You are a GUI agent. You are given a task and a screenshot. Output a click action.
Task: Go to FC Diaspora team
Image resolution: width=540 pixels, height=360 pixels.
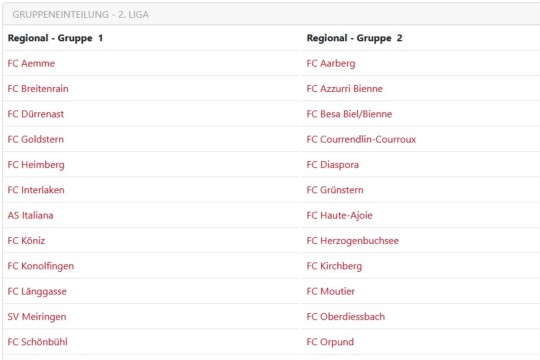333,165
